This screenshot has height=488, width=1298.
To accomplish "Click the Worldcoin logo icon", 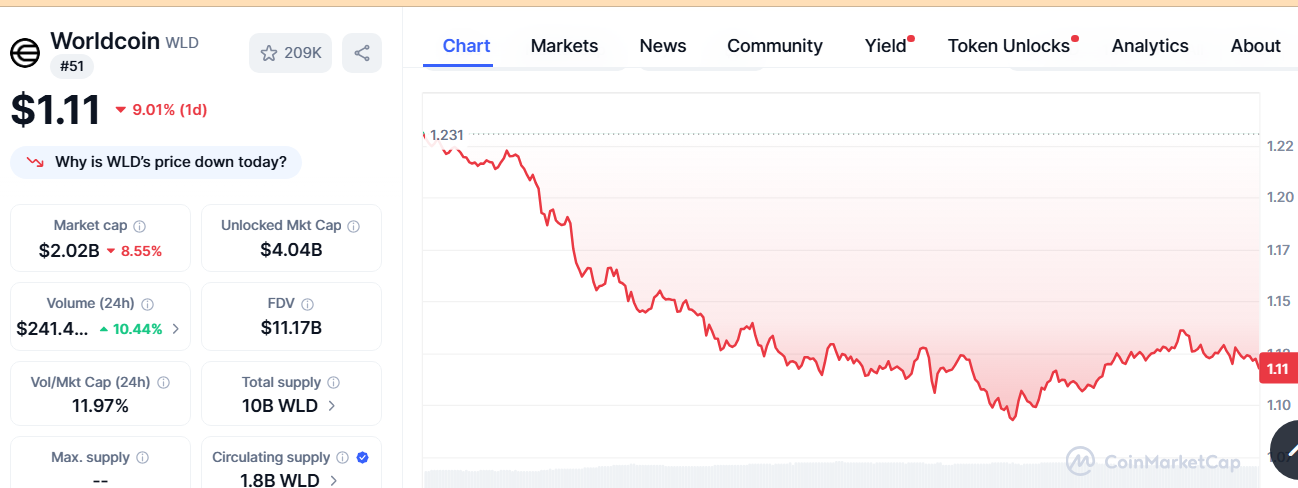I will coord(25,52).
